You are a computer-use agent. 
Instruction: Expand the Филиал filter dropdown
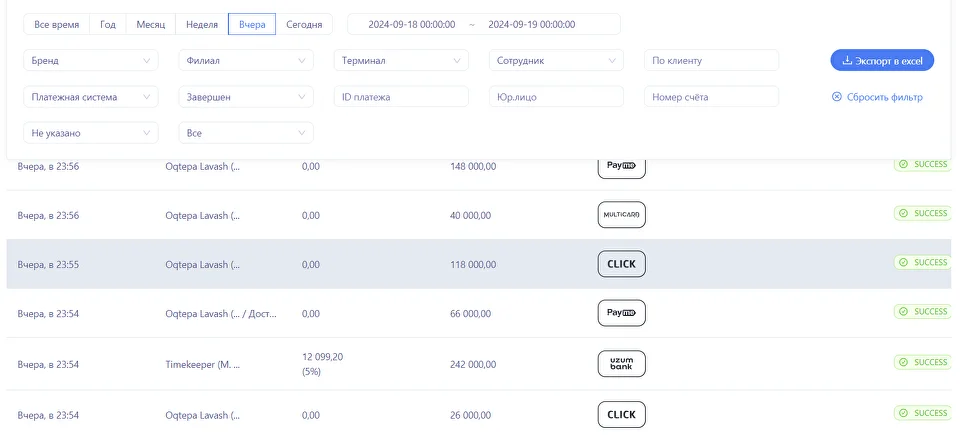tap(245, 61)
